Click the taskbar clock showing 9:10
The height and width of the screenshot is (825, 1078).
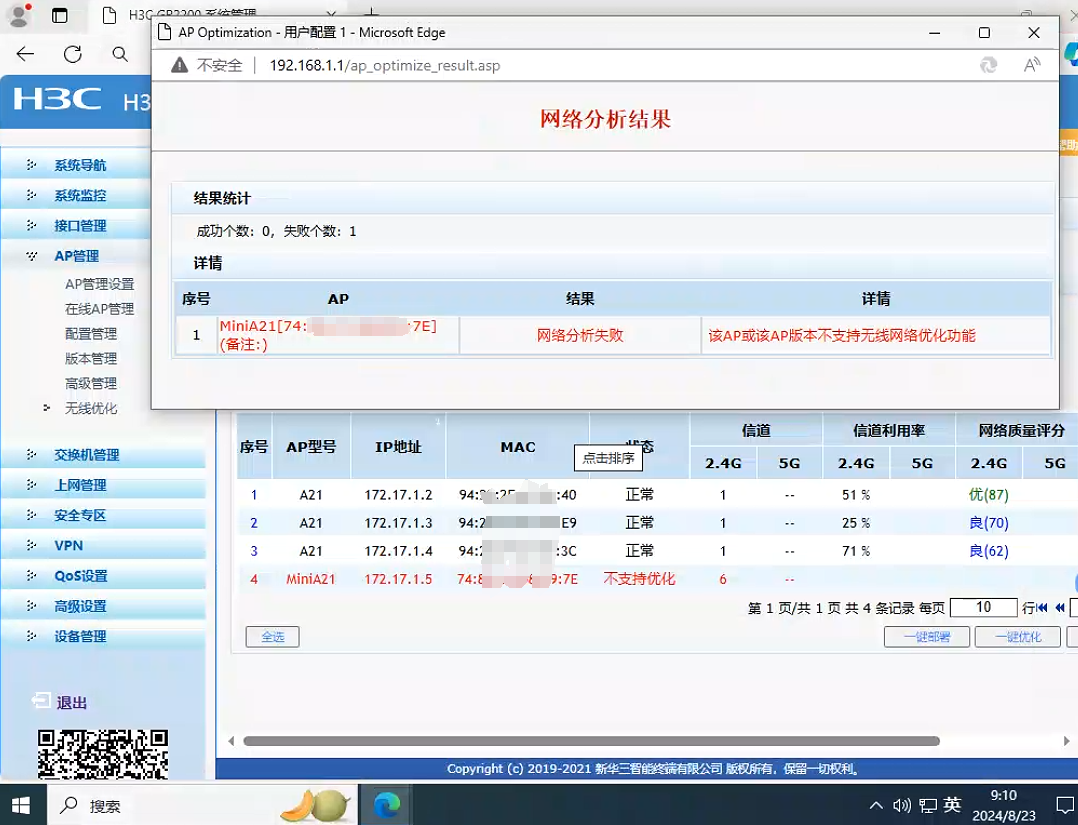click(1004, 795)
